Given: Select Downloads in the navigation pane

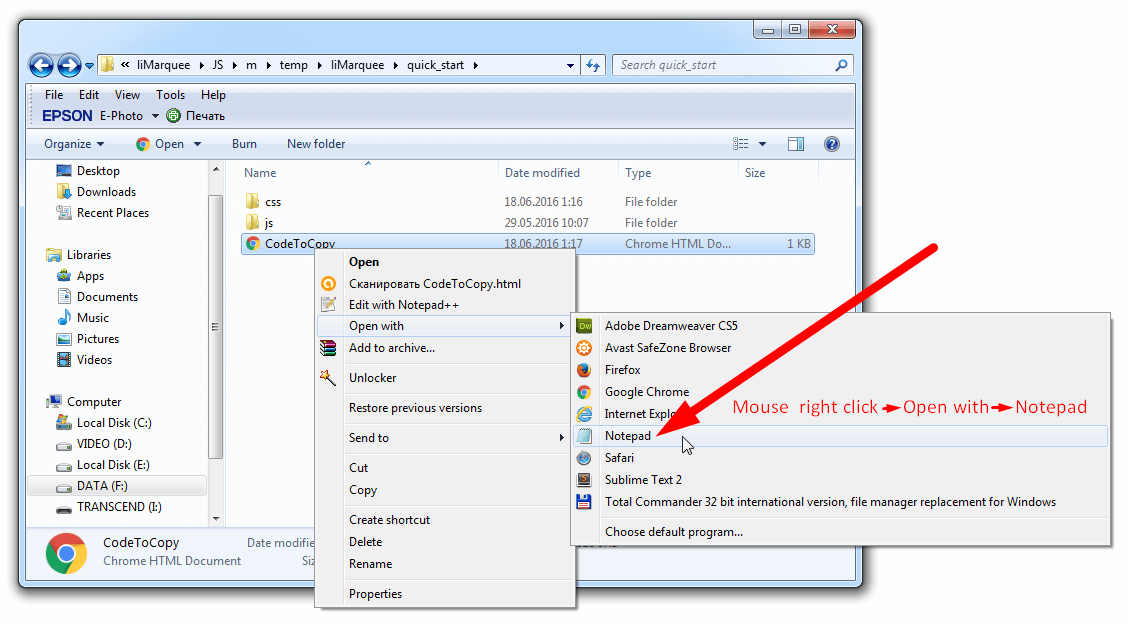Looking at the screenshot, I should coord(106,191).
